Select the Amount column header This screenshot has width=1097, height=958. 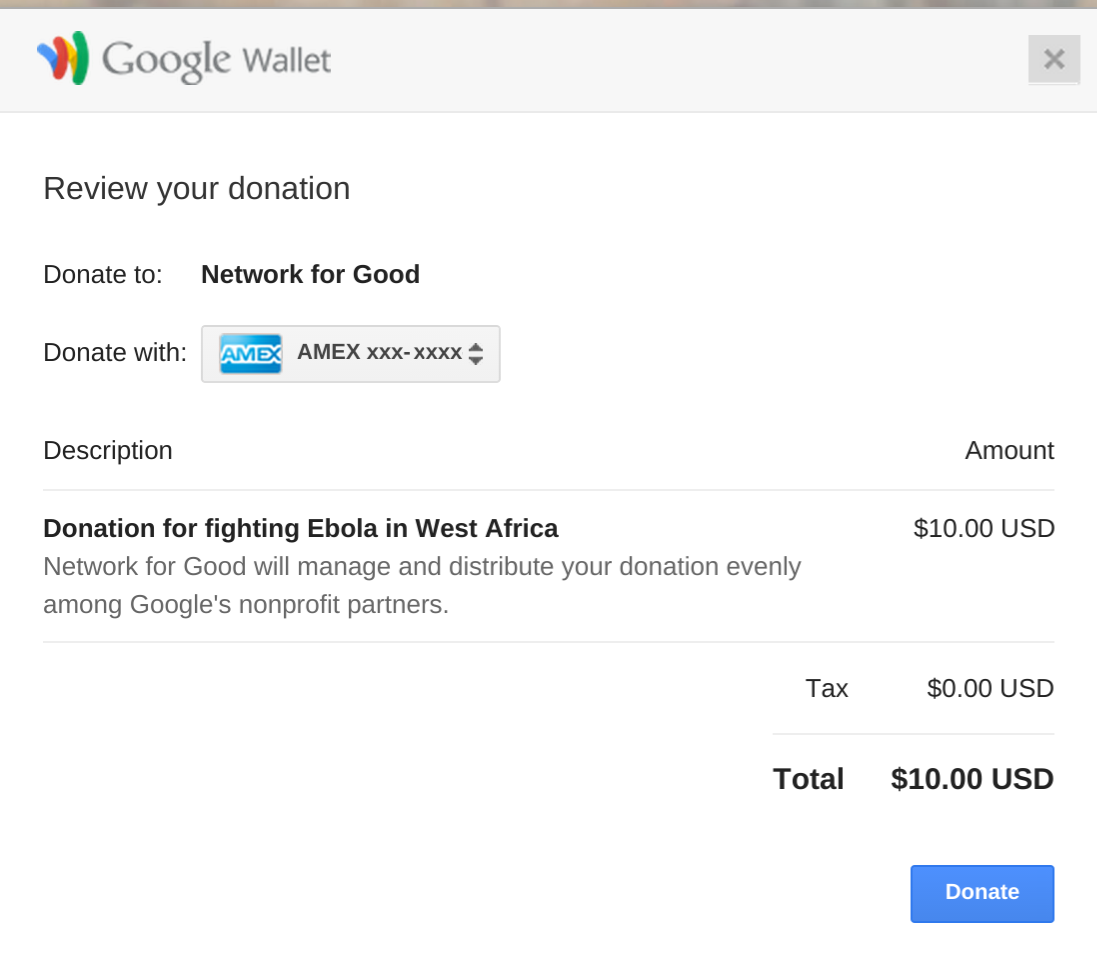point(1009,450)
